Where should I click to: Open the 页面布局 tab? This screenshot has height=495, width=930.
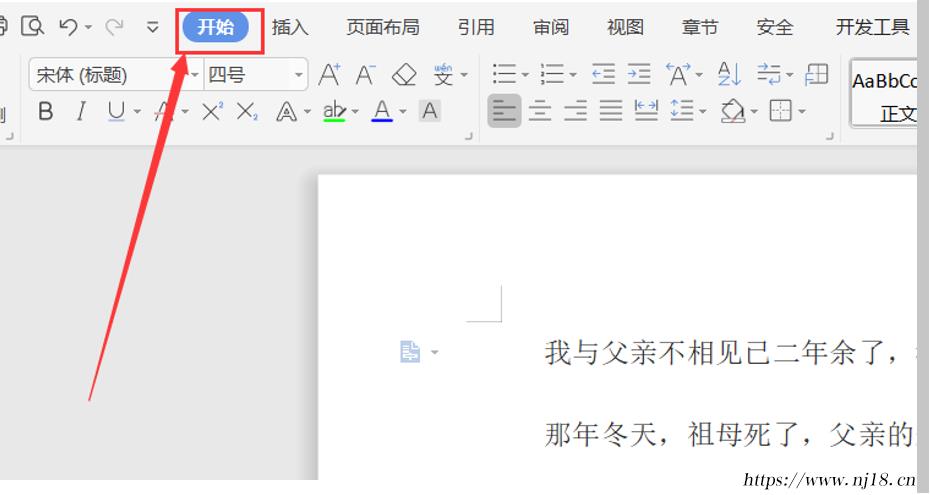pos(383,27)
